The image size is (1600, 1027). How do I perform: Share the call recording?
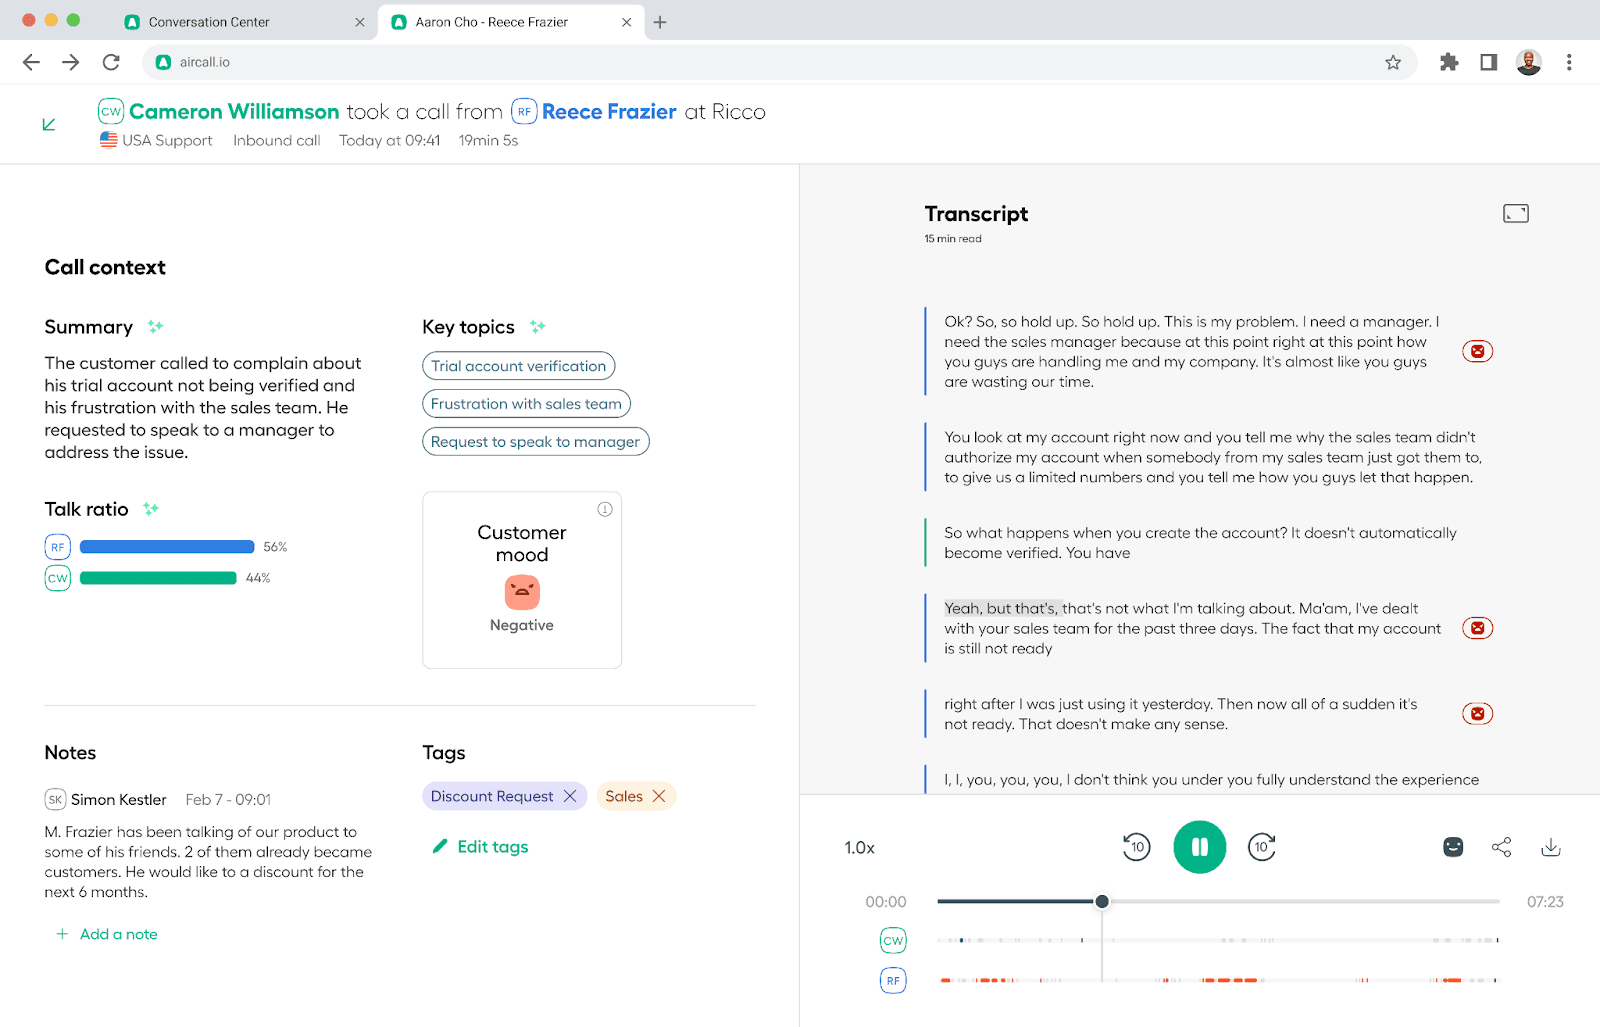[x=1501, y=847]
